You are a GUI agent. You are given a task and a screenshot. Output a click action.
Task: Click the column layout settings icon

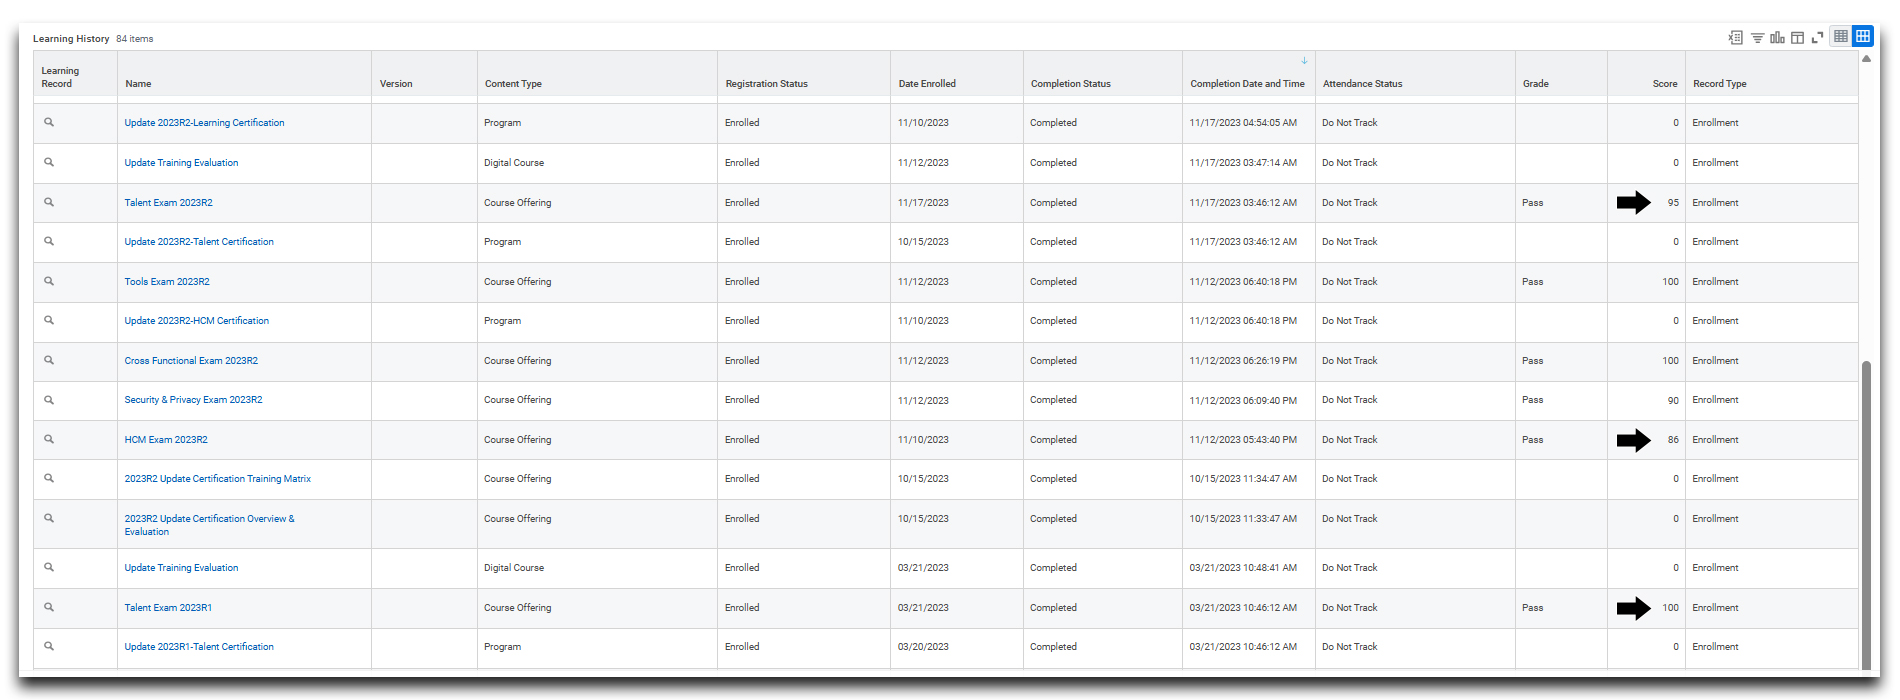(1797, 38)
